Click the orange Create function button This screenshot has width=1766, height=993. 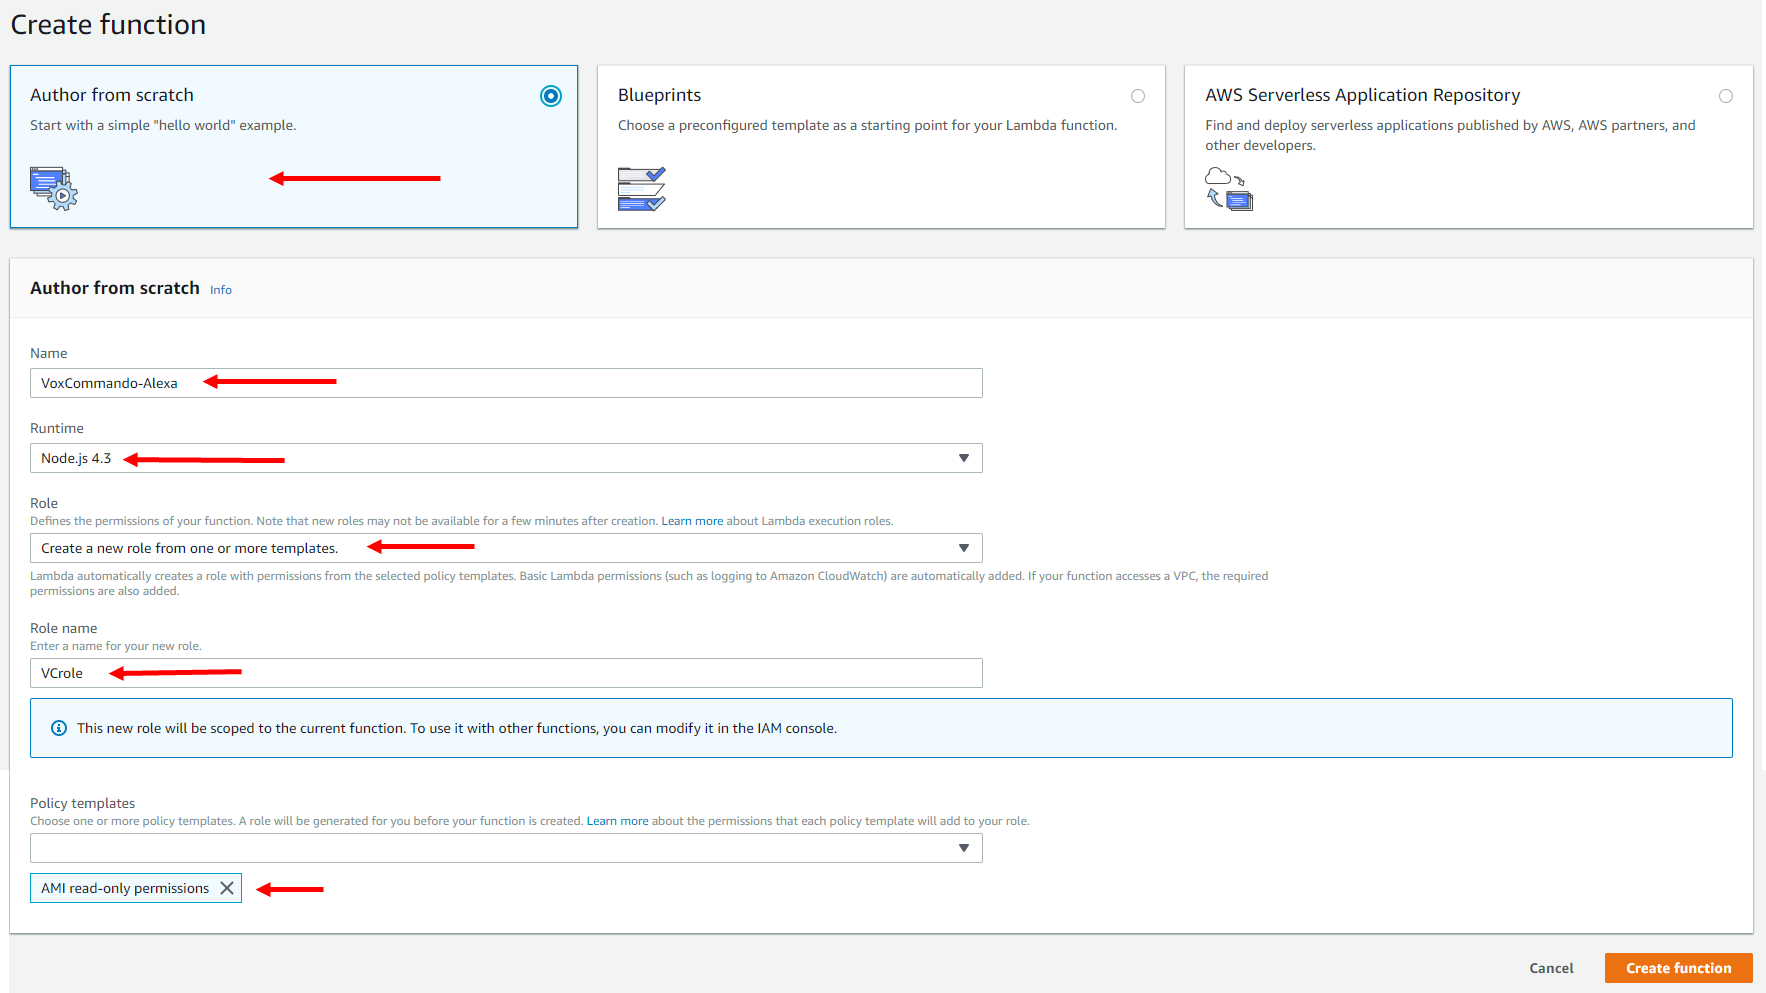click(1678, 968)
